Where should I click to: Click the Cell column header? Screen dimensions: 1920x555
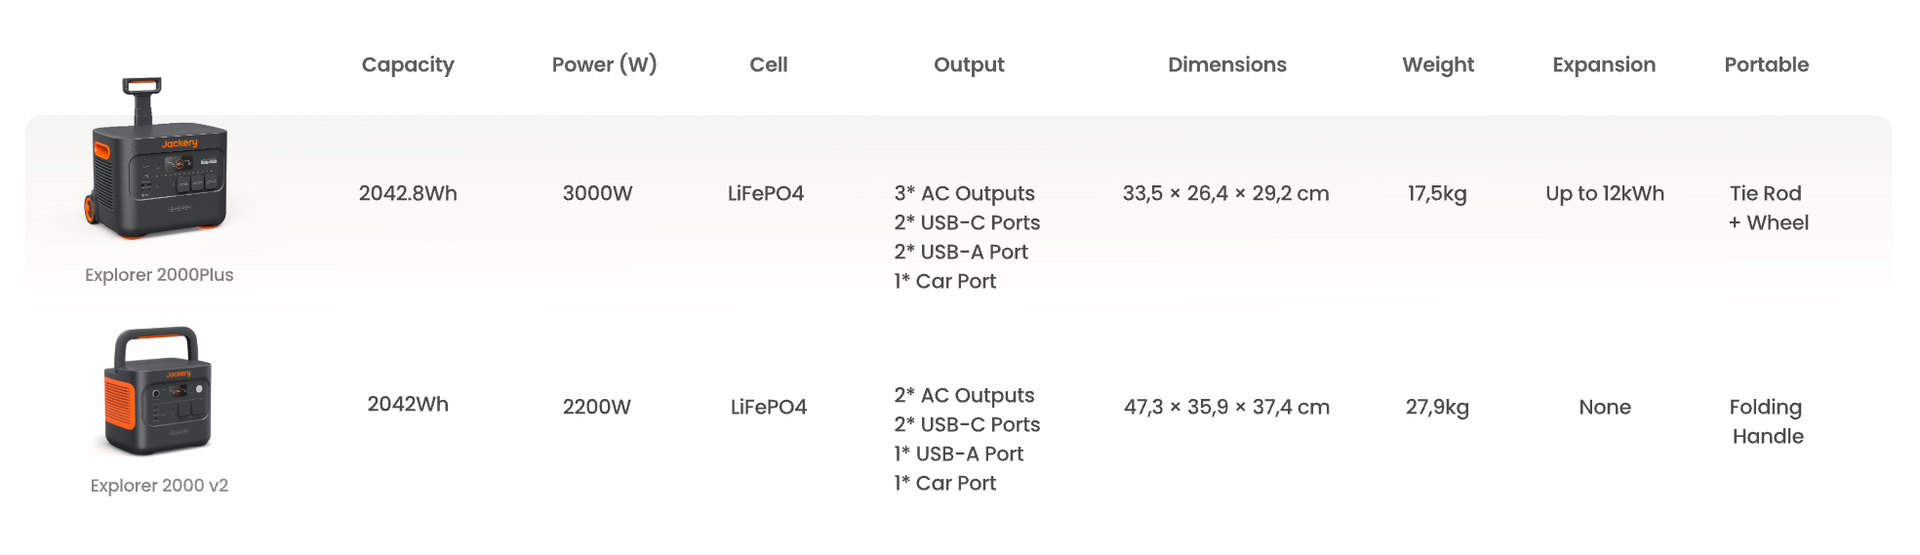(x=769, y=65)
